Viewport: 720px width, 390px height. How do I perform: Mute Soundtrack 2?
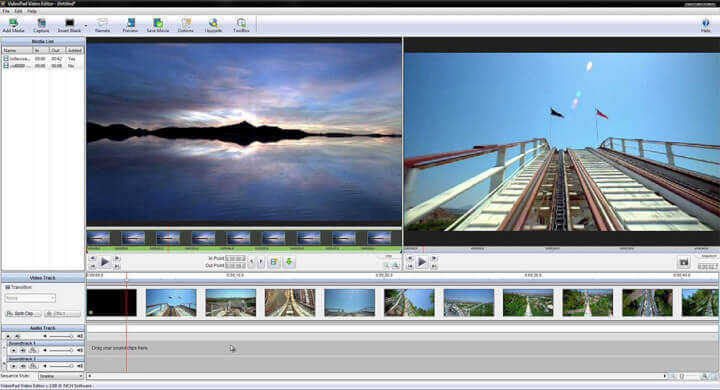[x=22, y=366]
